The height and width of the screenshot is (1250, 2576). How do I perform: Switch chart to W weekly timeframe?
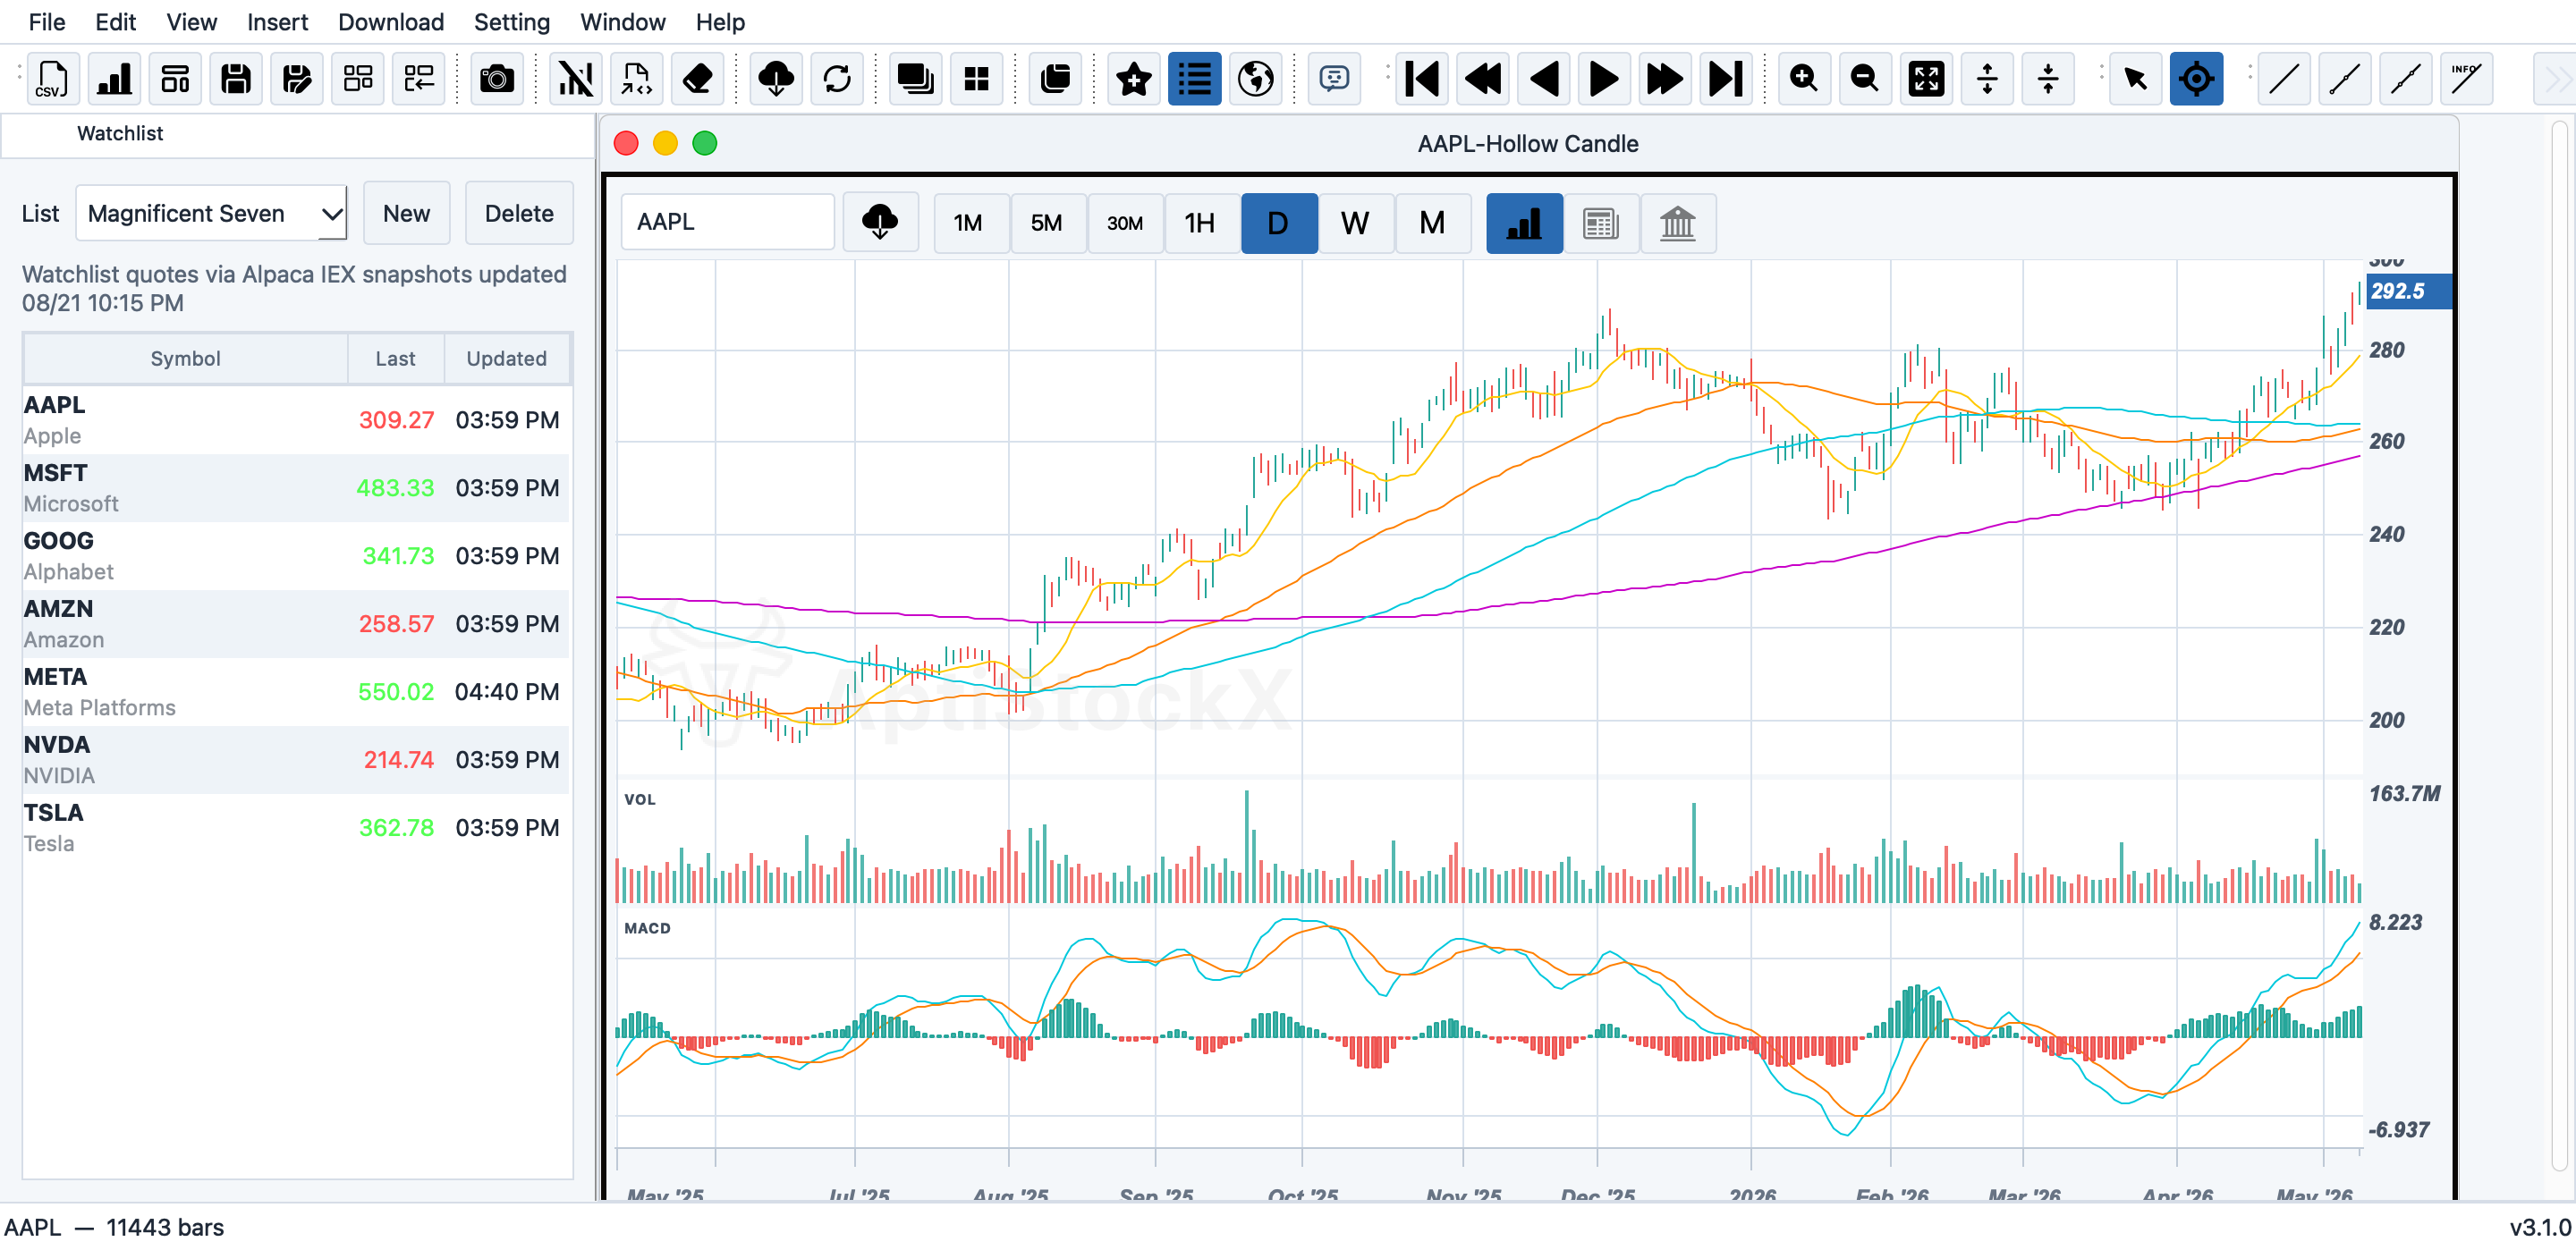tap(1355, 222)
